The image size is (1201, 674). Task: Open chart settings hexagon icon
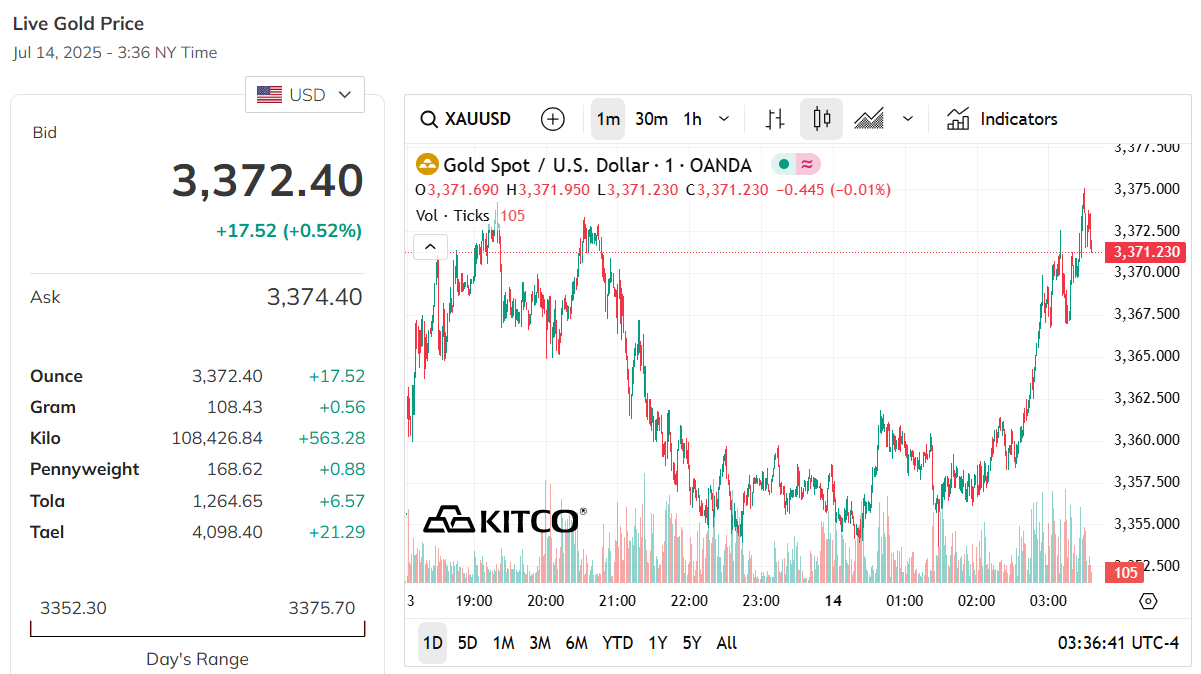coord(1148,601)
